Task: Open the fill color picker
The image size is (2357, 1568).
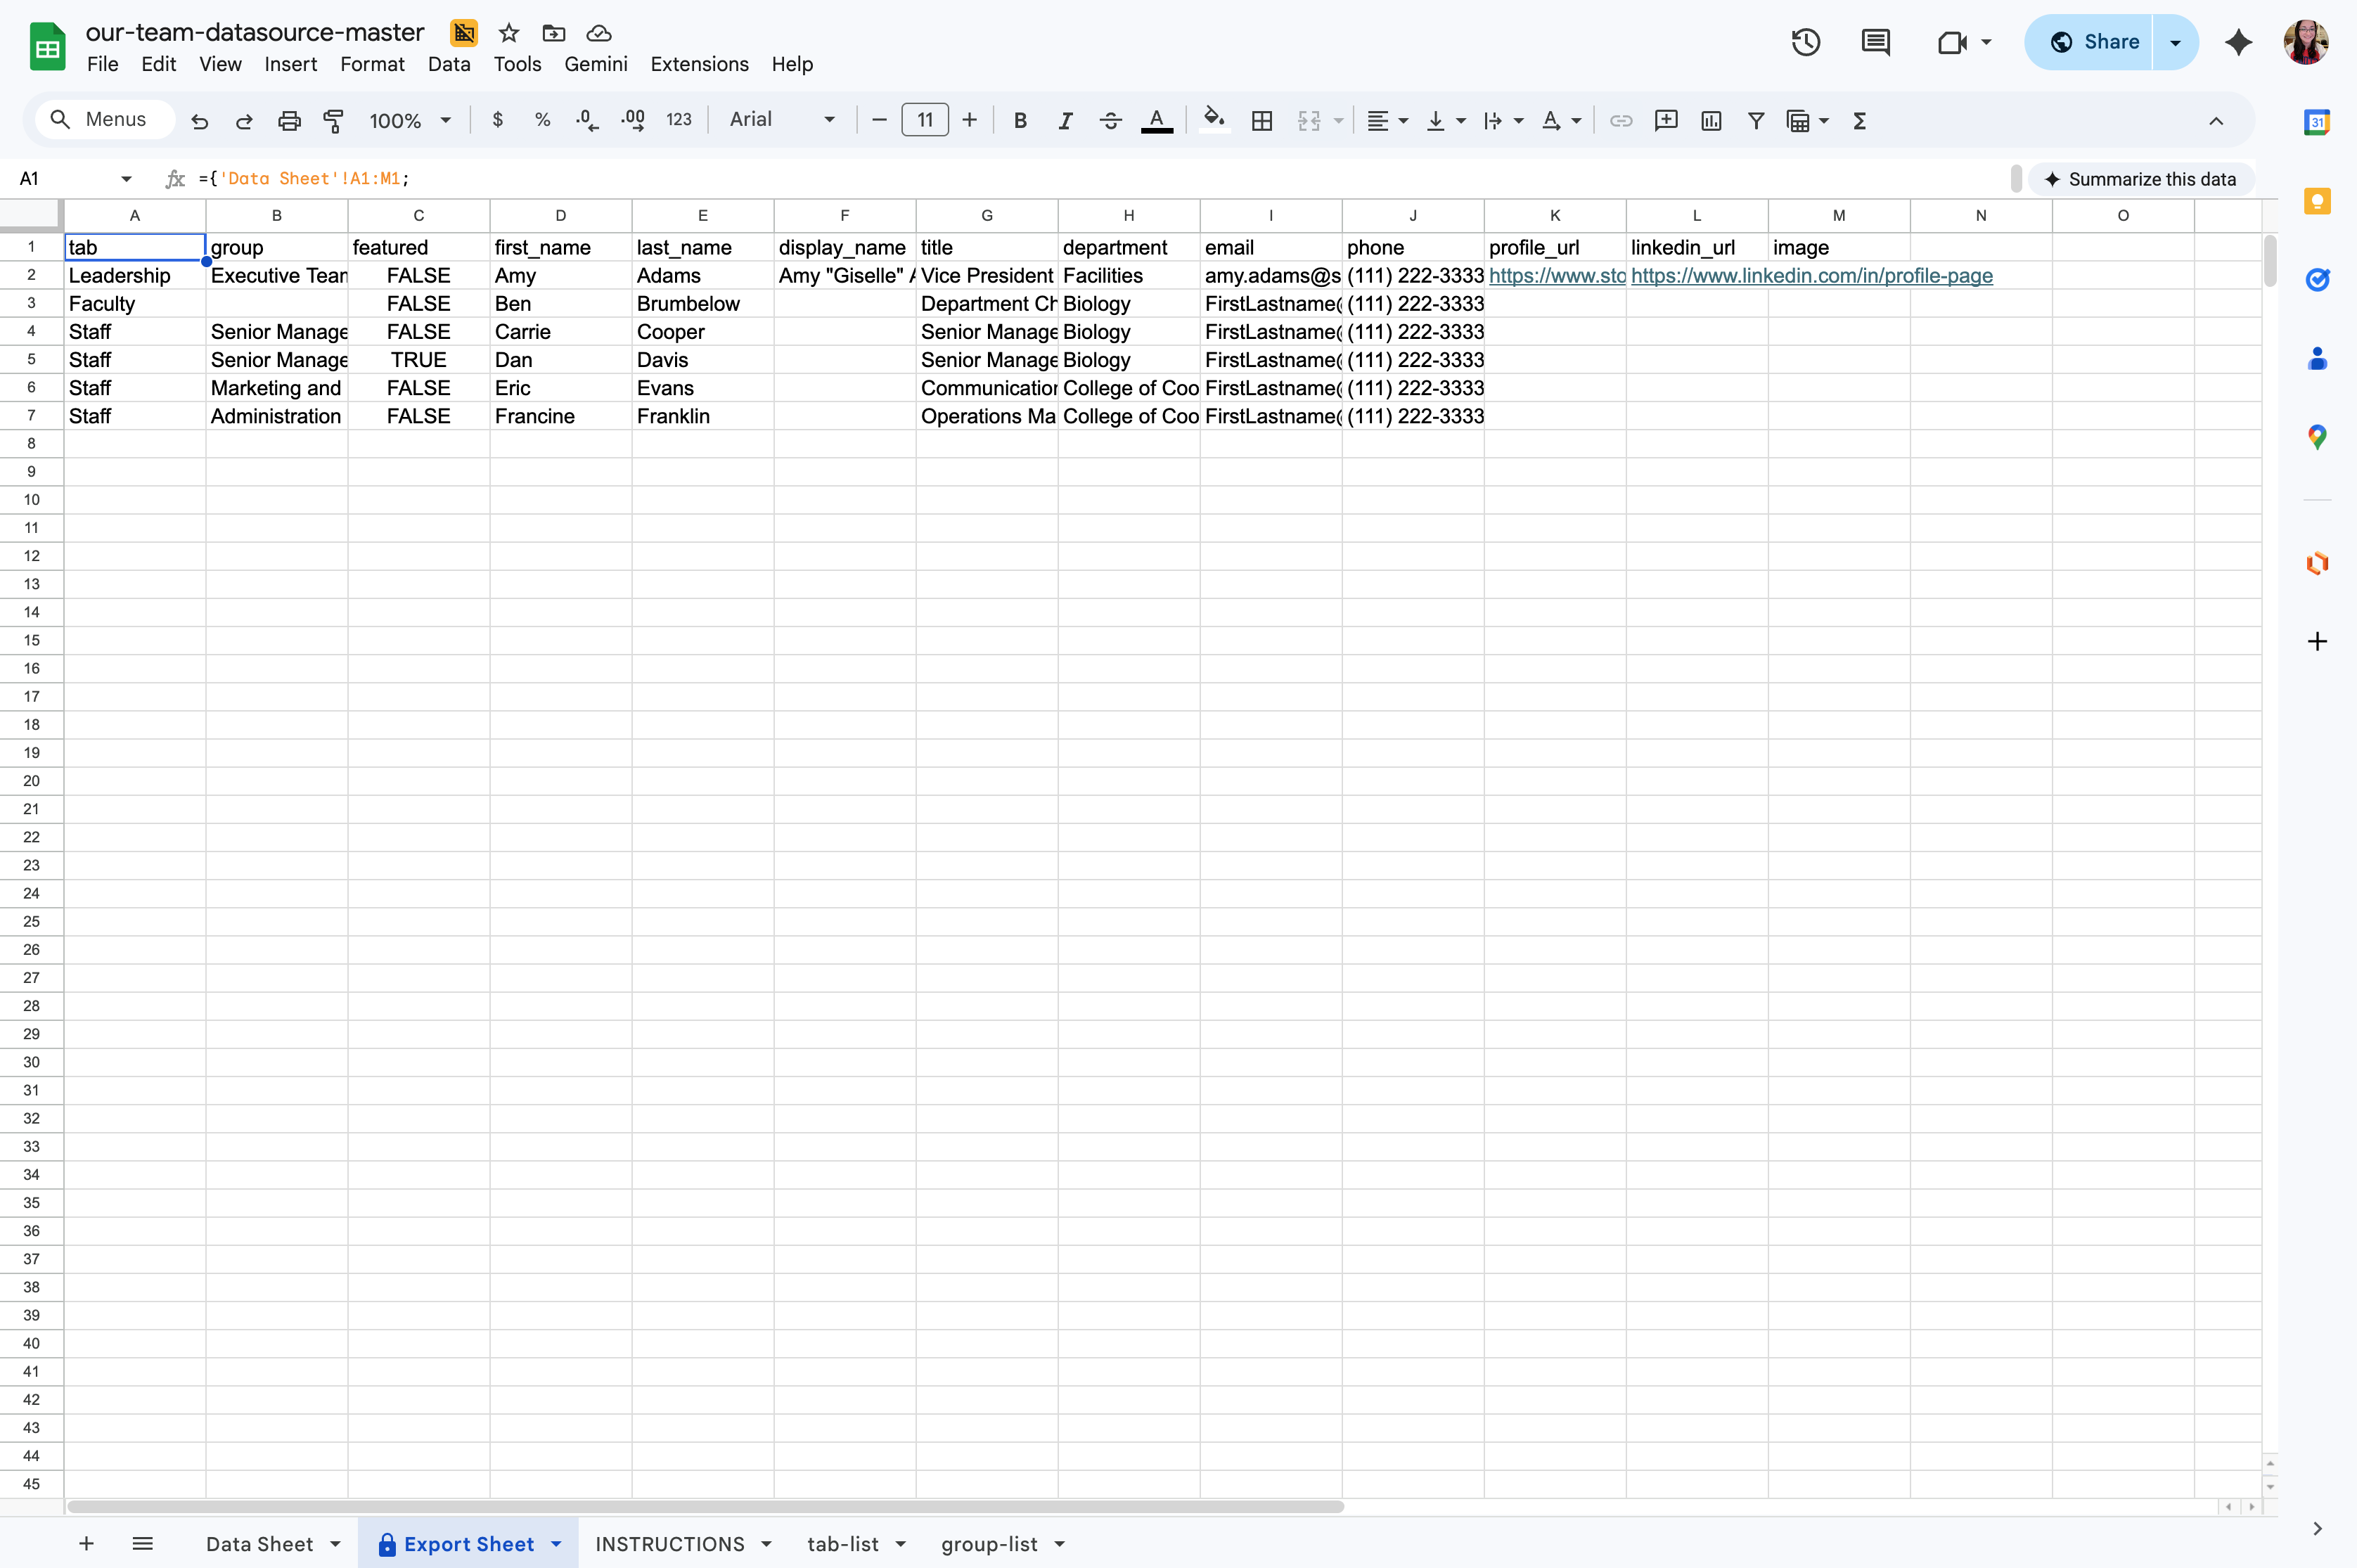Action: [1213, 120]
